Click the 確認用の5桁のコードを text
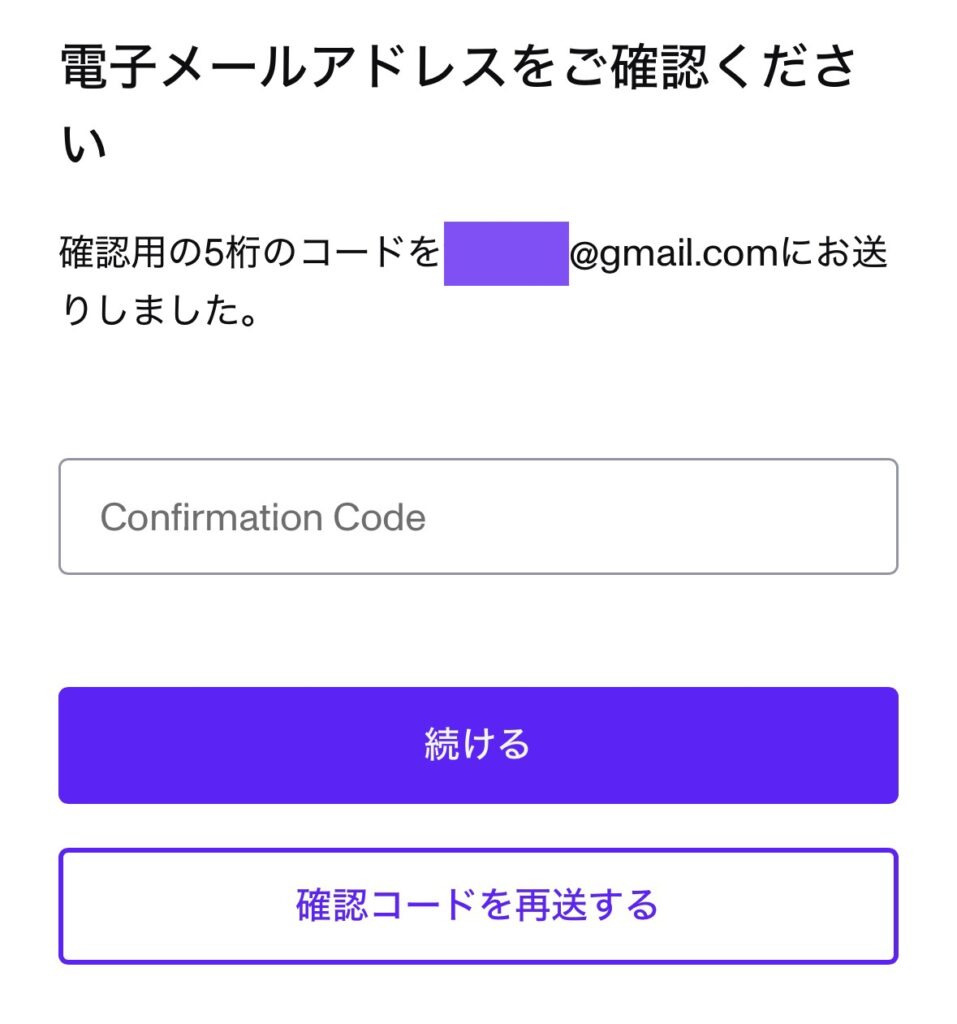Image resolution: width=957 pixels, height=1024 pixels. coord(250,254)
